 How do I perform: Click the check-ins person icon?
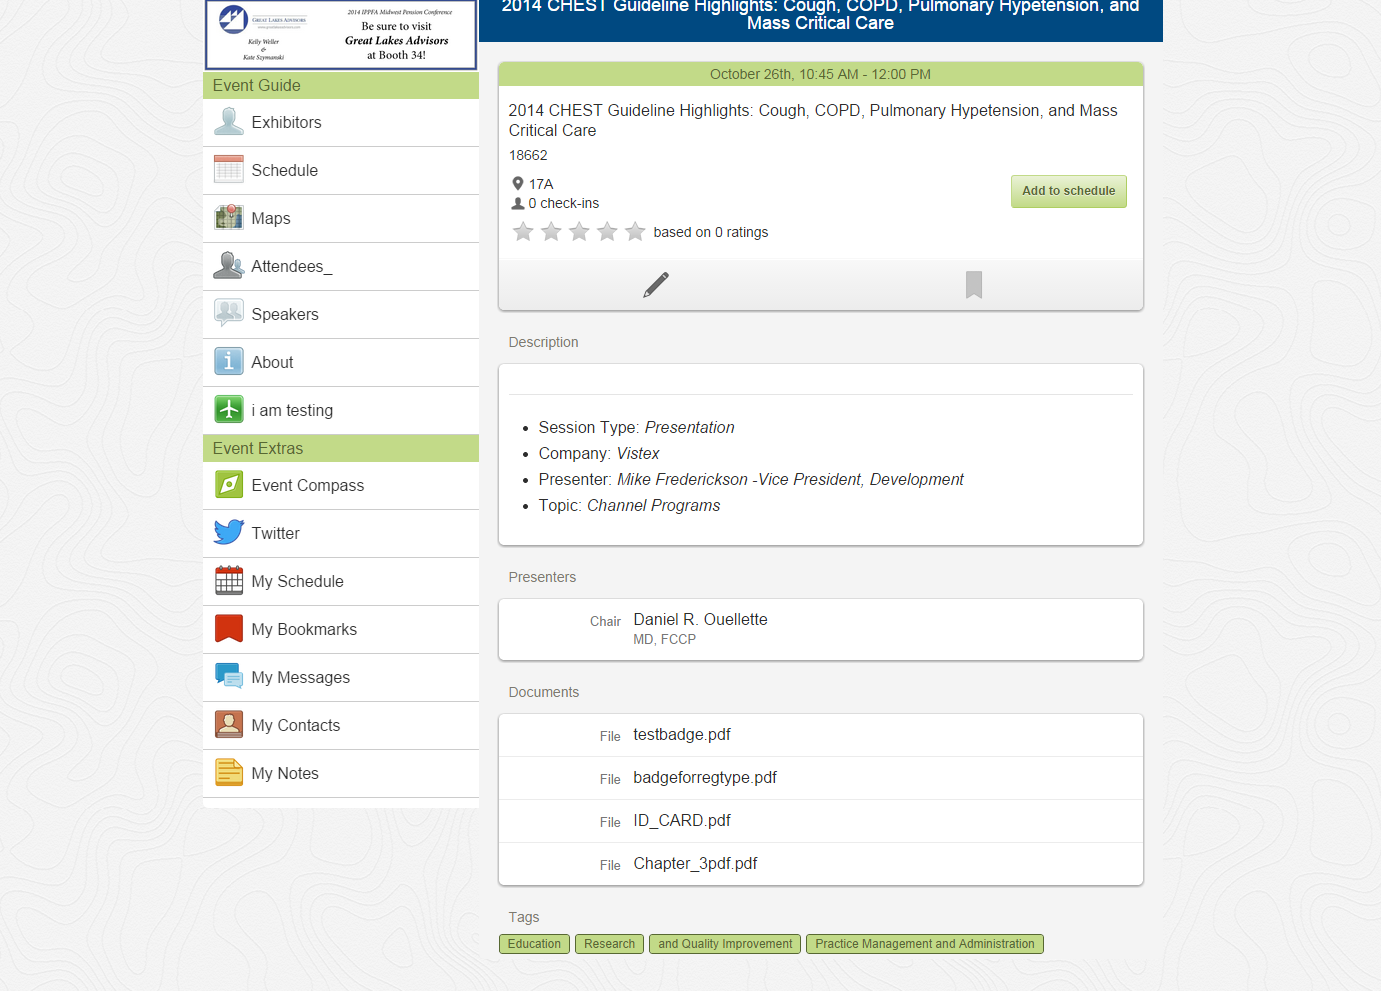[518, 203]
